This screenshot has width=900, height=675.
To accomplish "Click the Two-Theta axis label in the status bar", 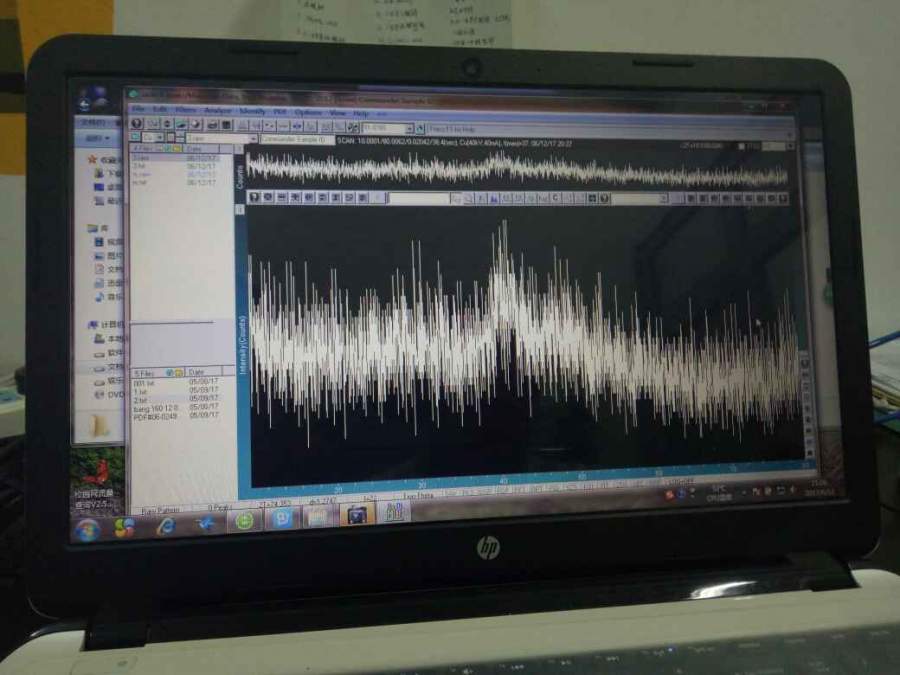I will point(418,495).
